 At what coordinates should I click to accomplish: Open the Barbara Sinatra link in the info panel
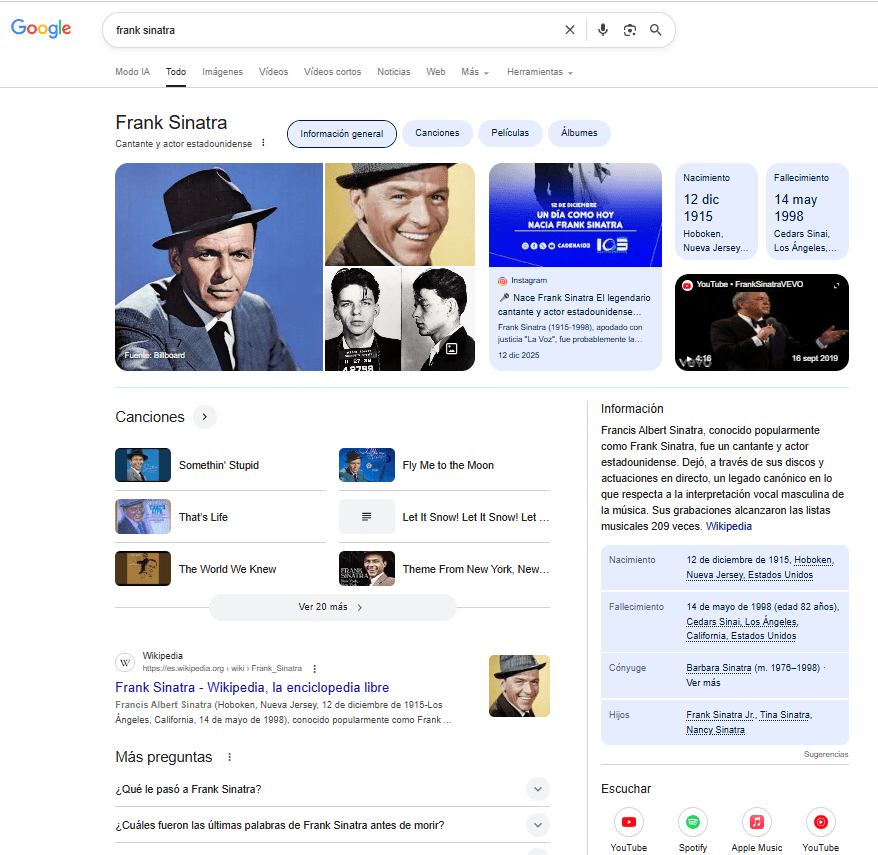718,667
